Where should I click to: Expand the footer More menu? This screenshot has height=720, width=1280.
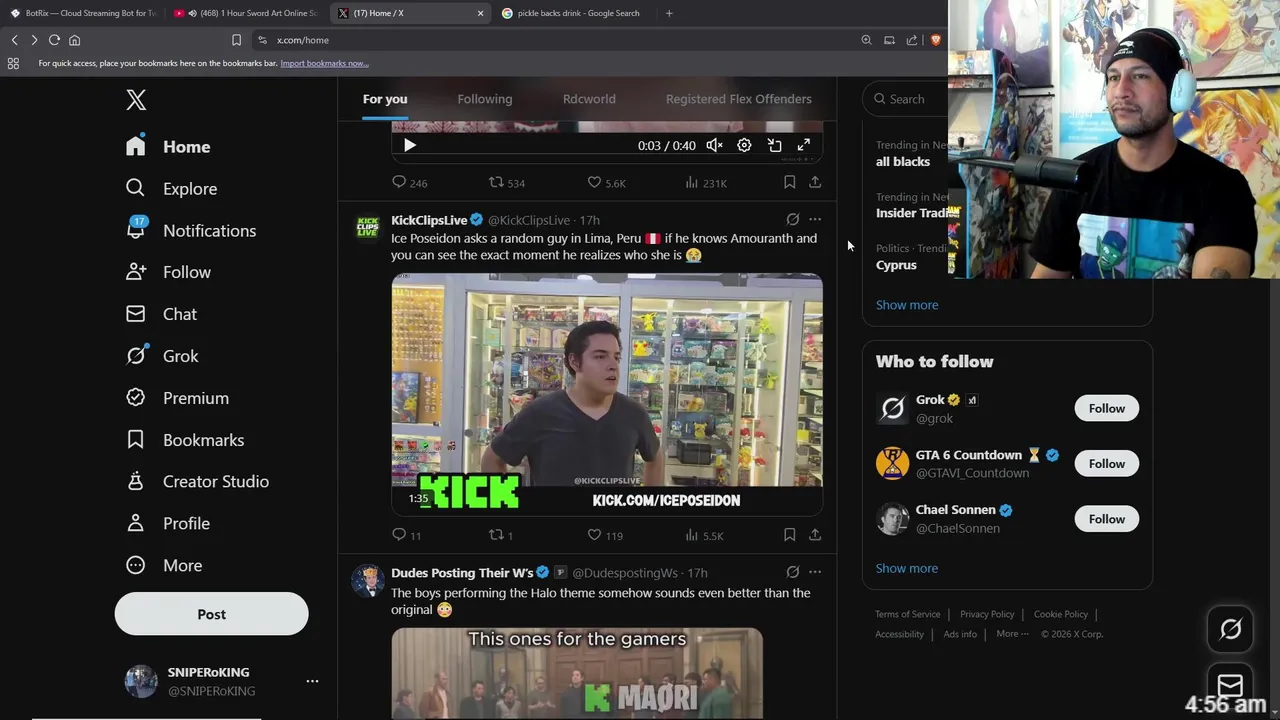1012,634
